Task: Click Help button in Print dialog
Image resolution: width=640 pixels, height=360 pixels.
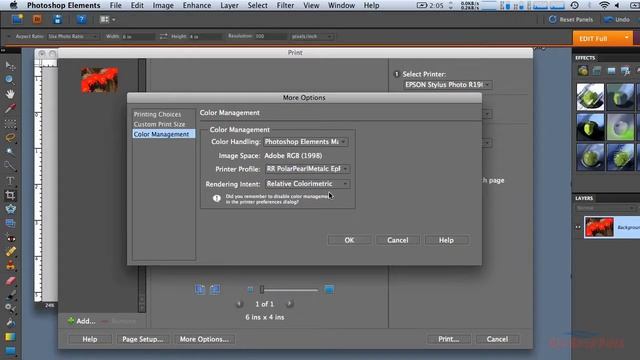Action: tap(90, 339)
